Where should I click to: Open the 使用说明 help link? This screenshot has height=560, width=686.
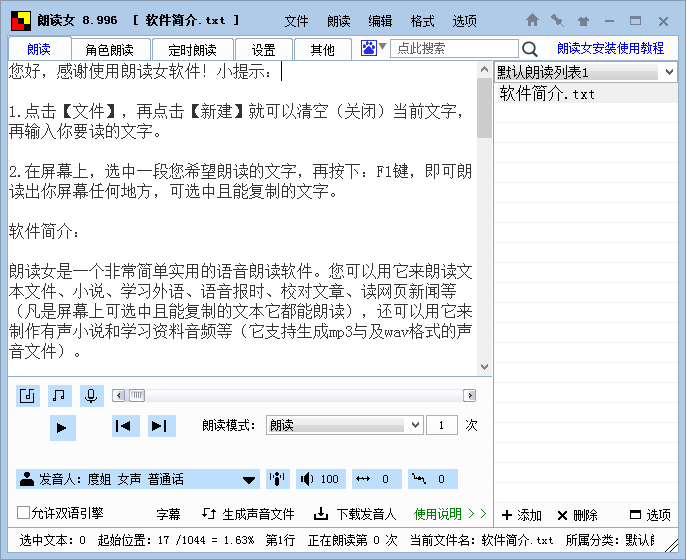(x=450, y=514)
